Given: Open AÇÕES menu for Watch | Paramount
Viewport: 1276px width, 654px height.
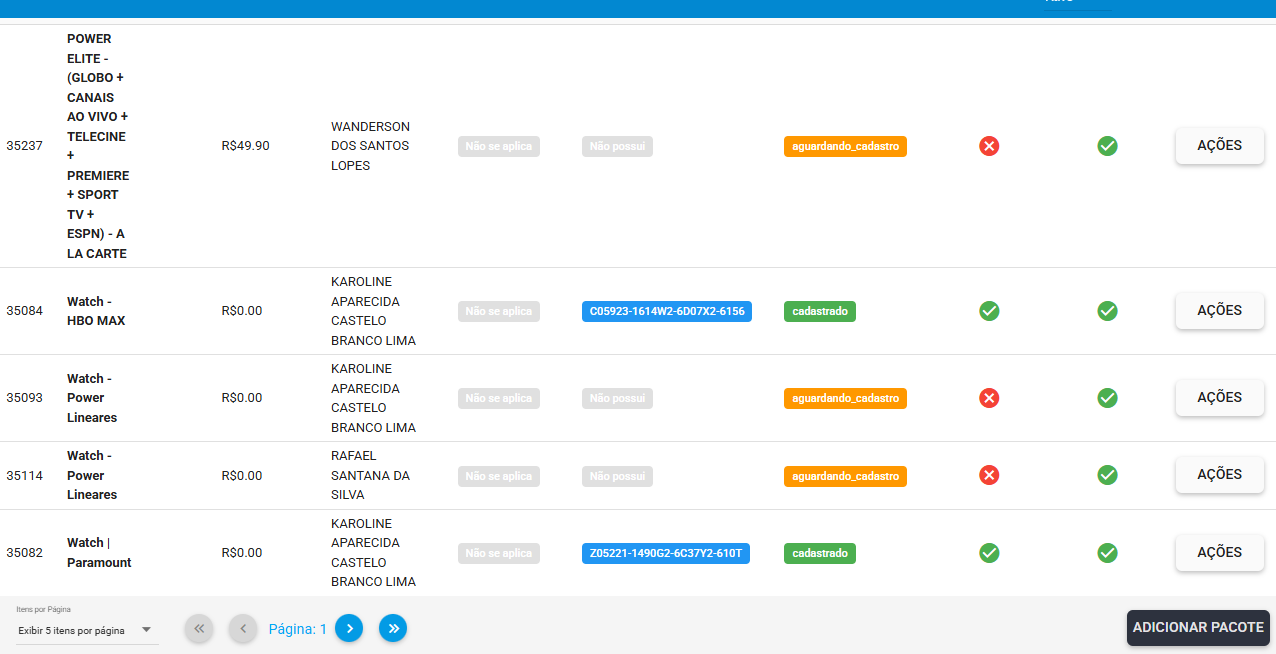Looking at the screenshot, I should (x=1219, y=553).
